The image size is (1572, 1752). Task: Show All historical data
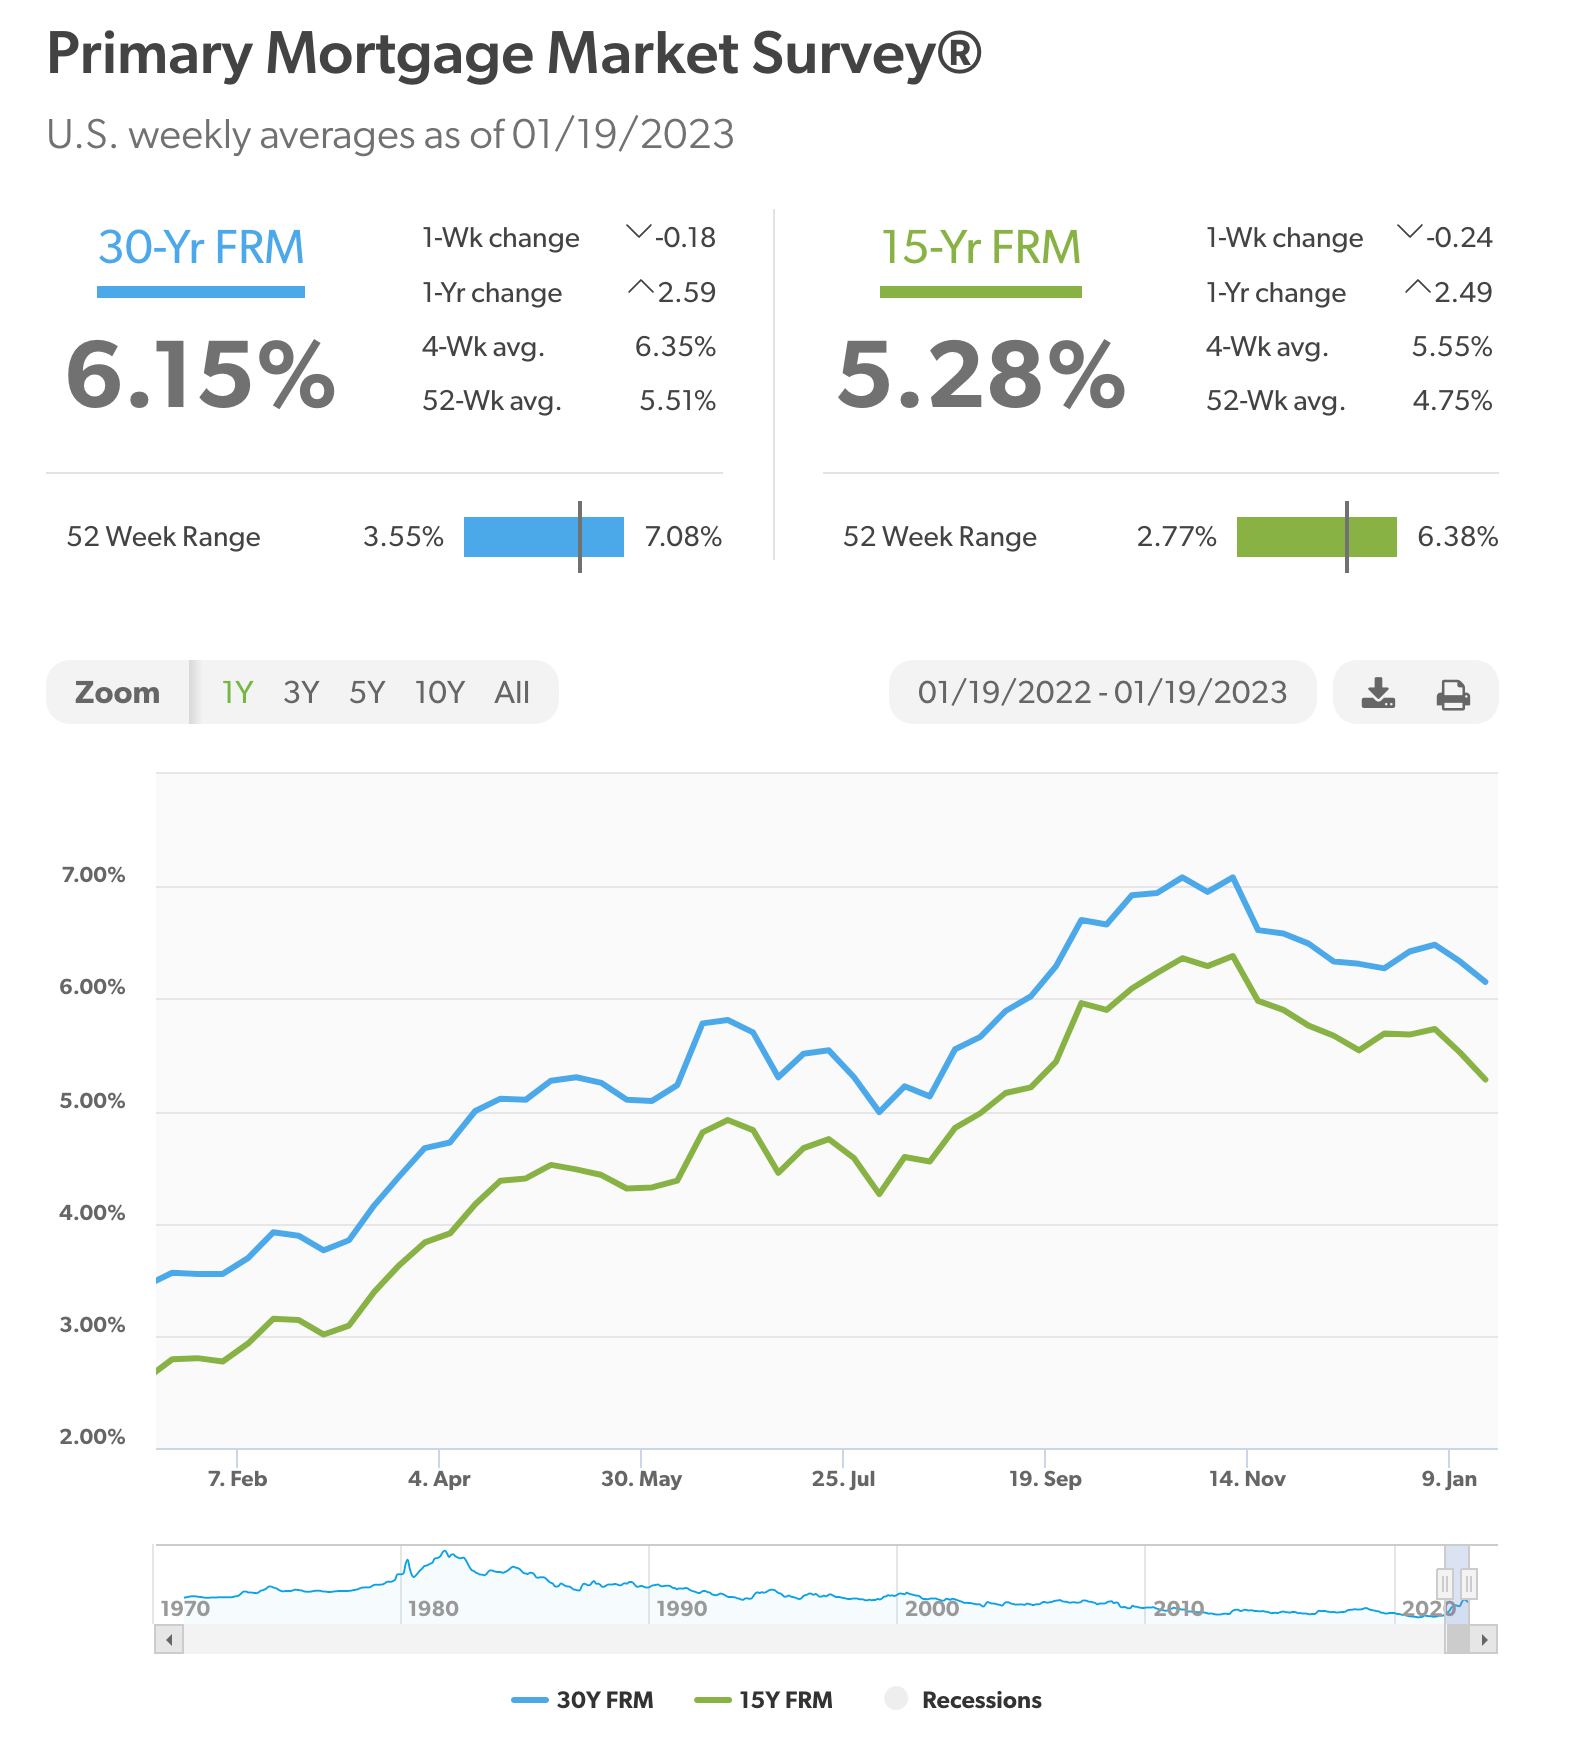tap(512, 693)
